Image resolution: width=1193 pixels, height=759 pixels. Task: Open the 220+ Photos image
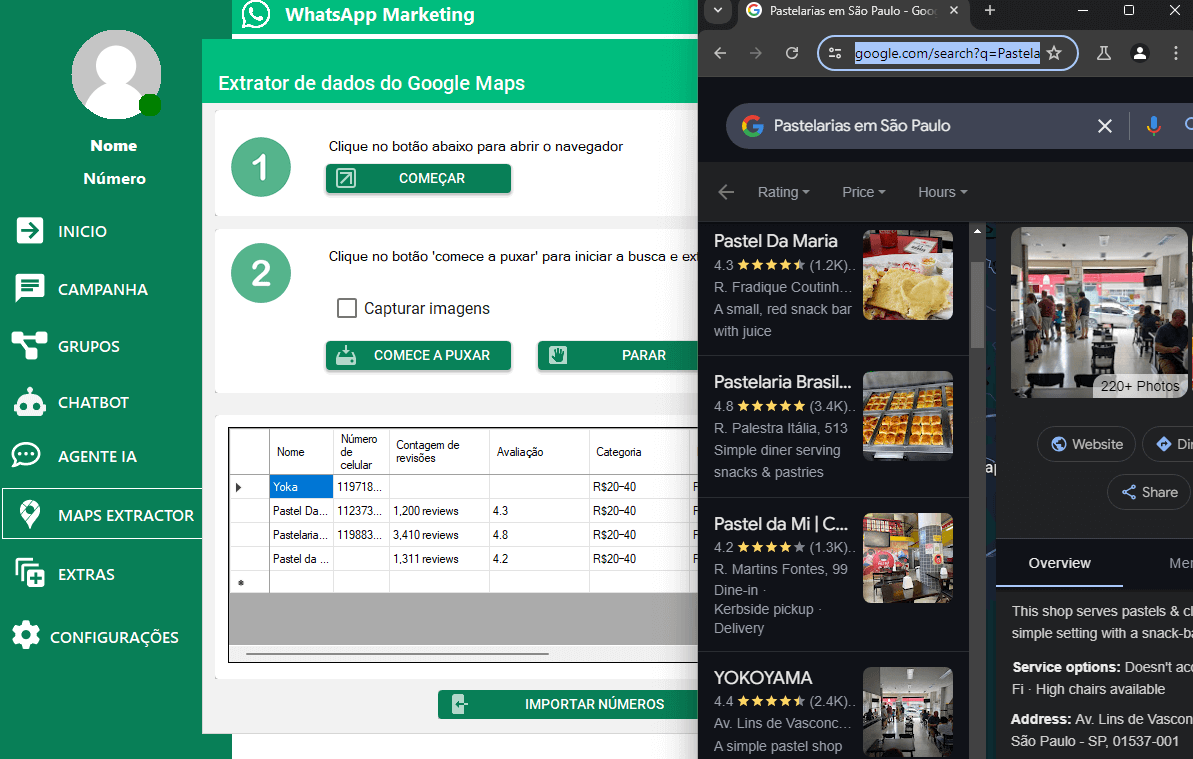1100,312
